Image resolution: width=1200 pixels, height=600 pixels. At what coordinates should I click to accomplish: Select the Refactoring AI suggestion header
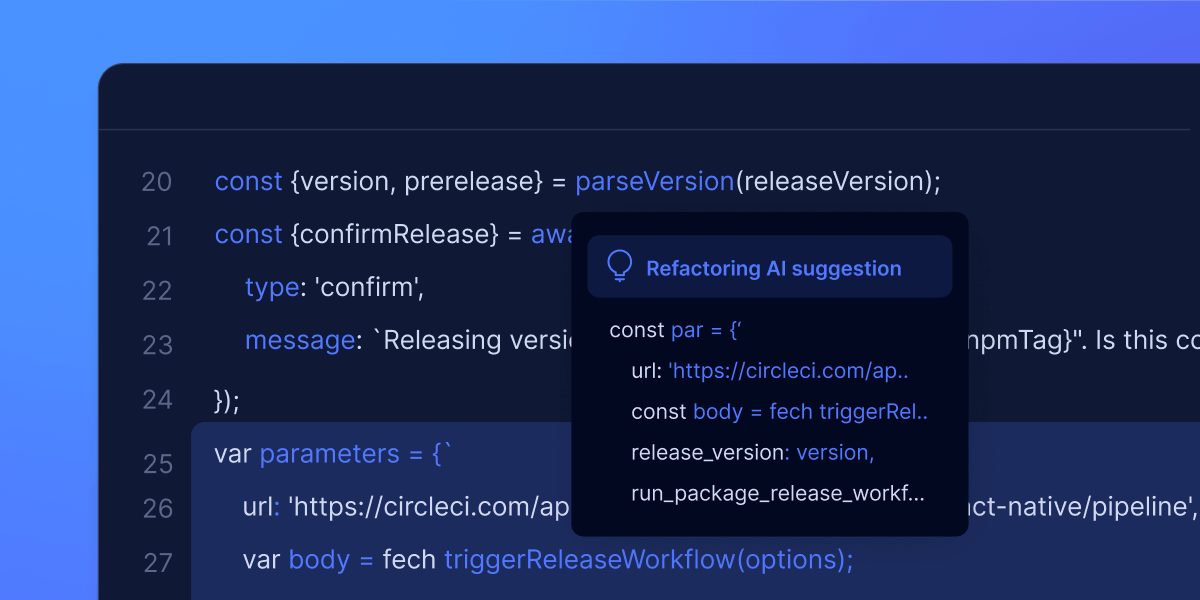point(775,268)
